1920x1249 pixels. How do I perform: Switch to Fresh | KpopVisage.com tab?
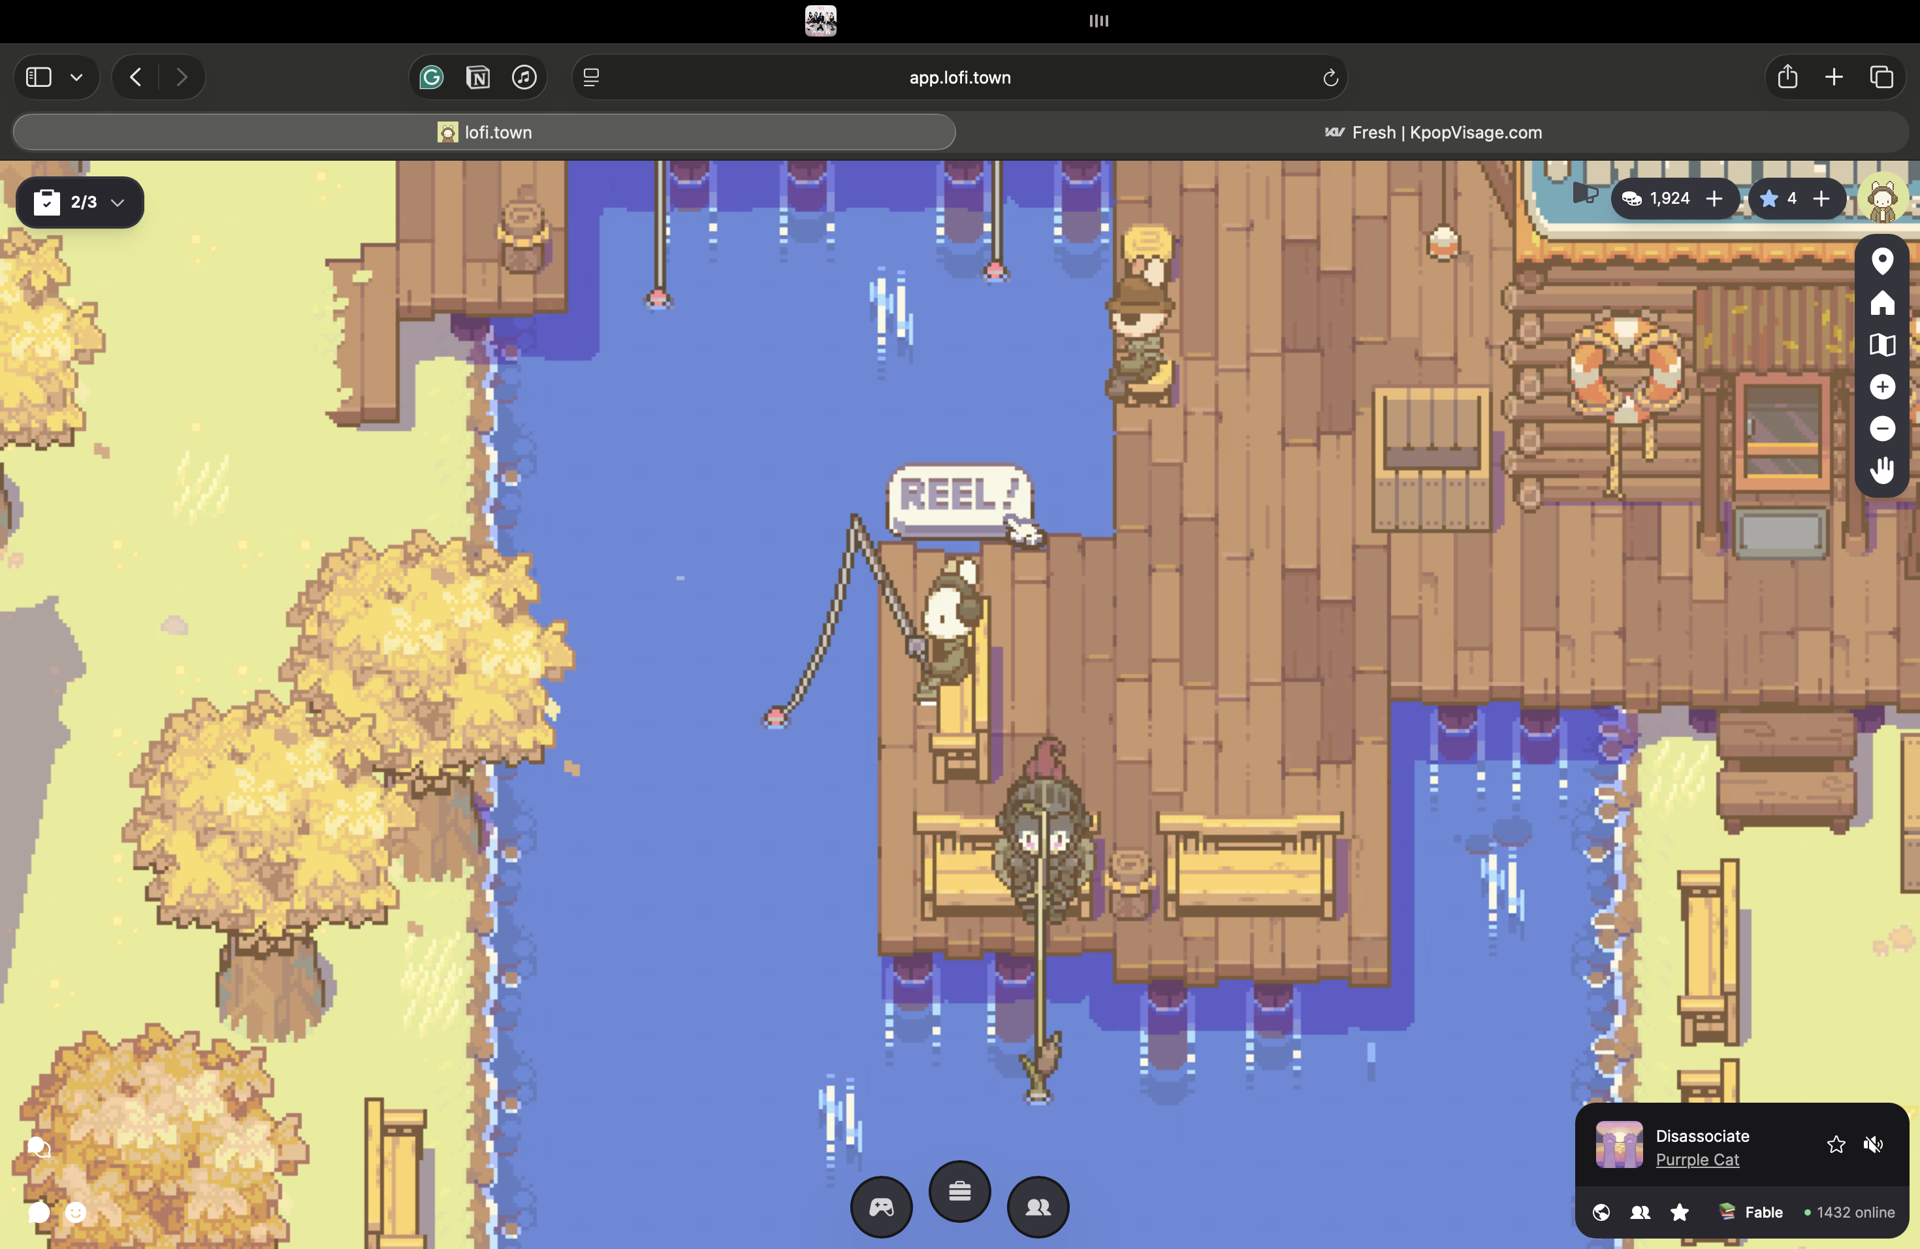pos(1433,132)
